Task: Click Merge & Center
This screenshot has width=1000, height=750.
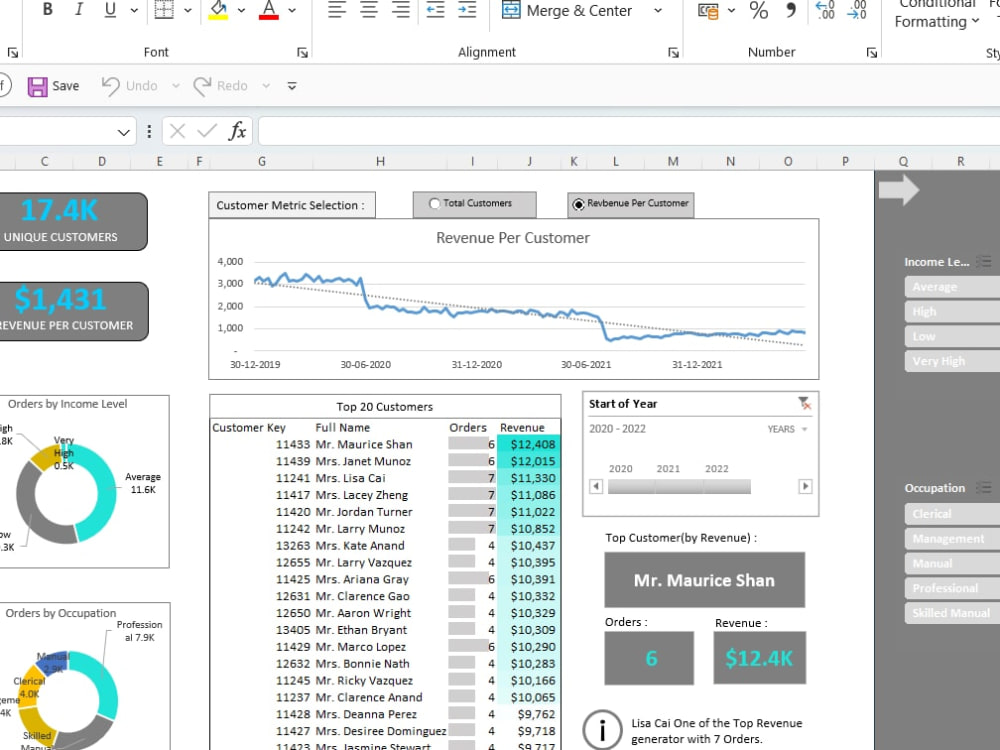Action: point(567,11)
